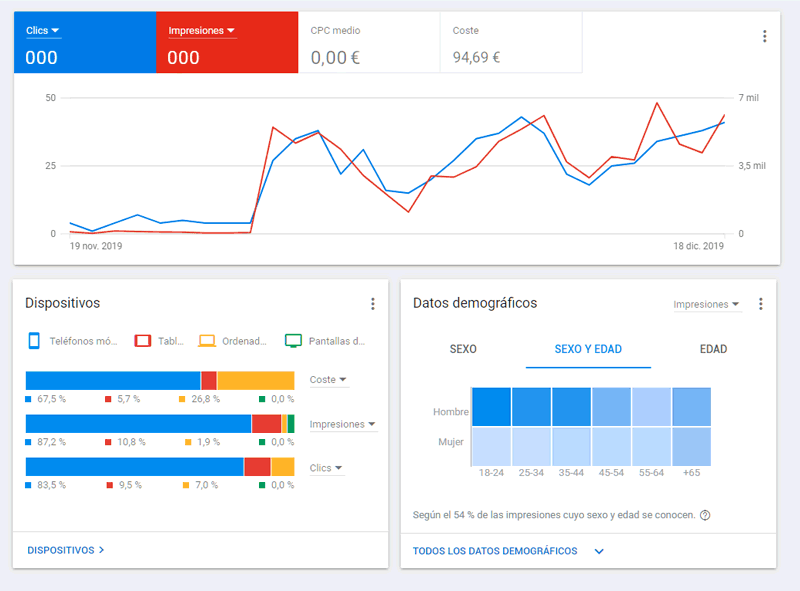Click the 18 dic. 2019 date label
The width and height of the screenshot is (800, 591).
pyautogui.click(x=698, y=246)
